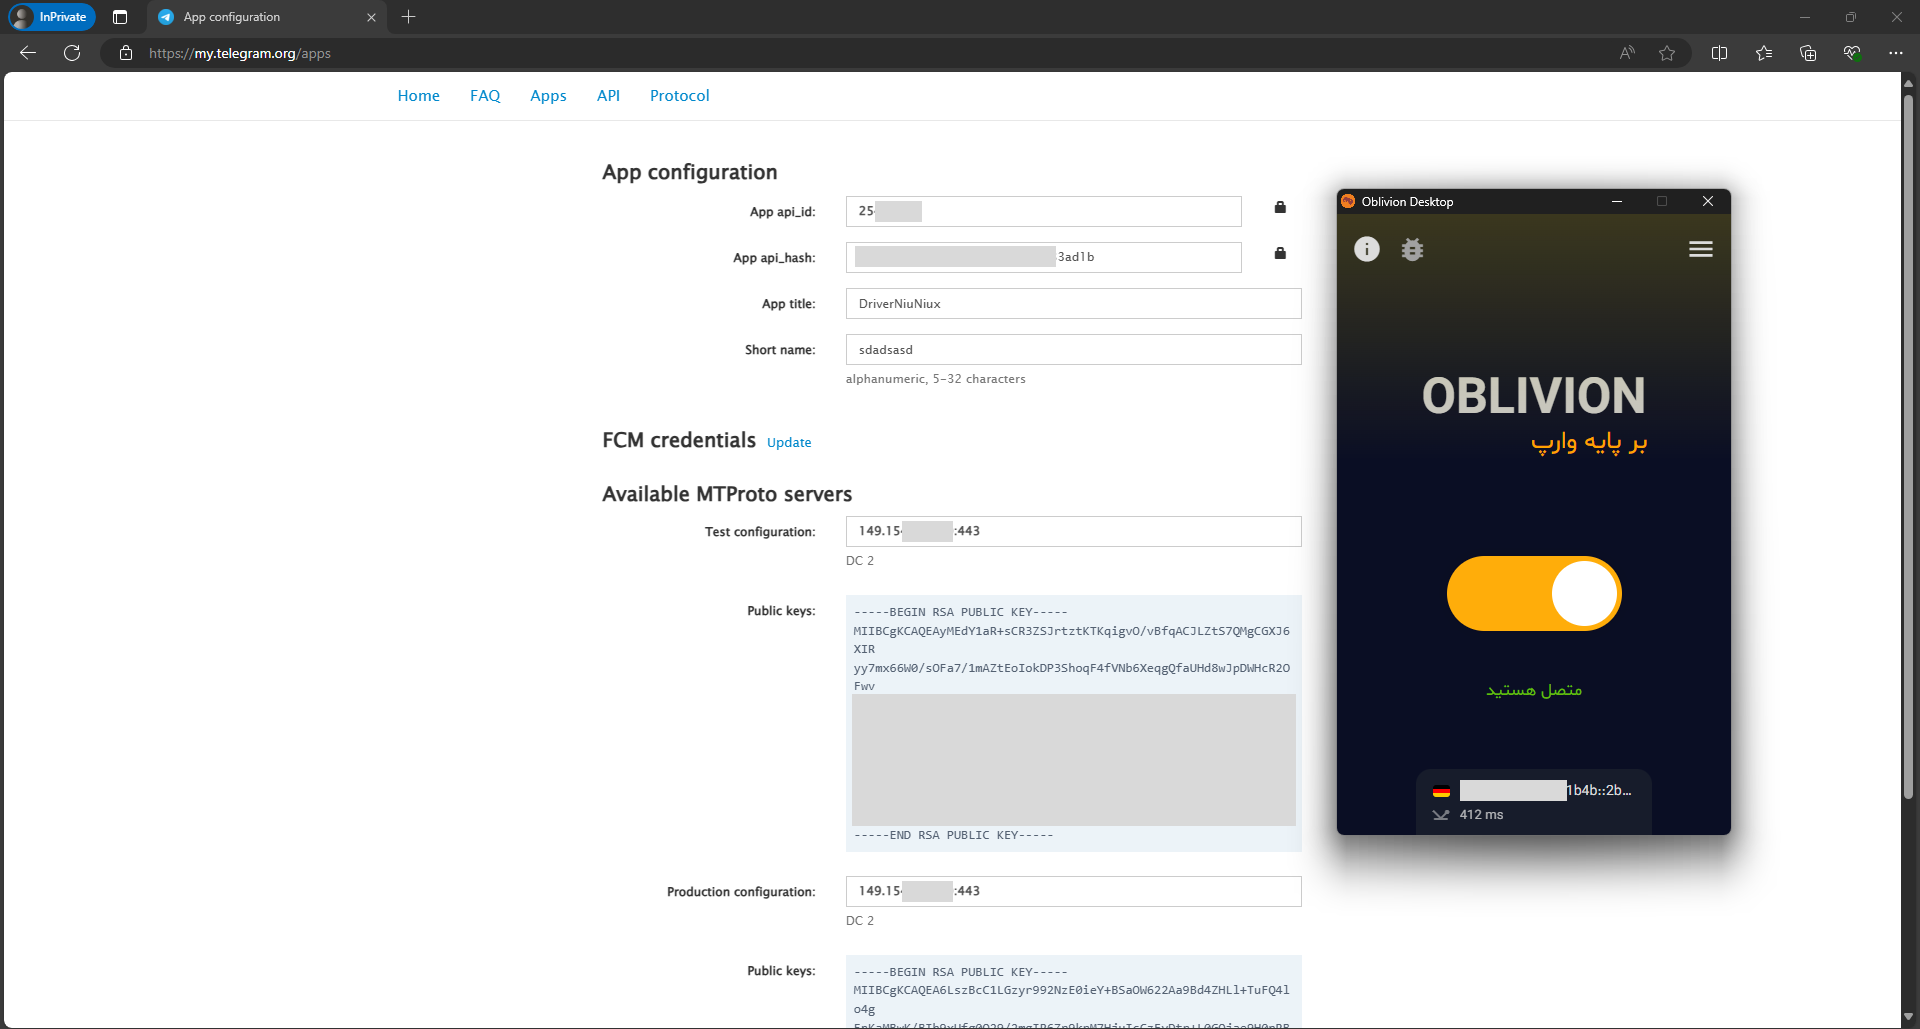1920x1029 pixels.
Task: Click the page vertical scrollbar thumb
Action: coord(1909,447)
